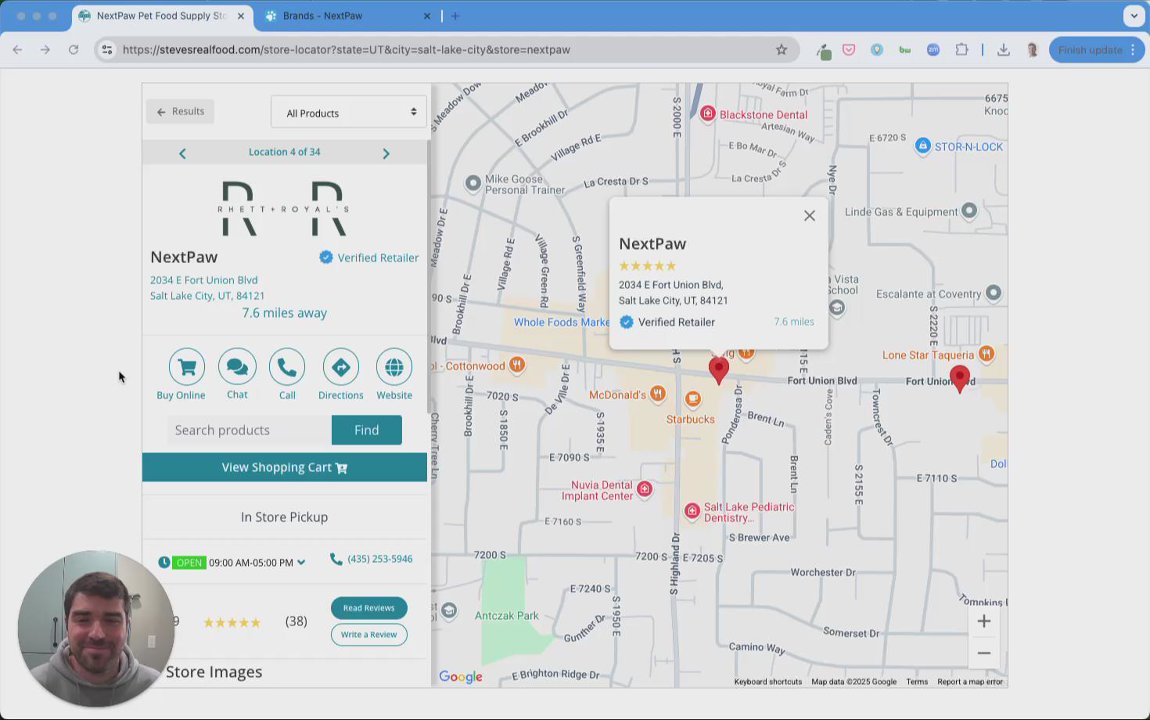Screen dimensions: 1150x720
Task: Open browser extensions puzzle icon
Action: click(962, 50)
